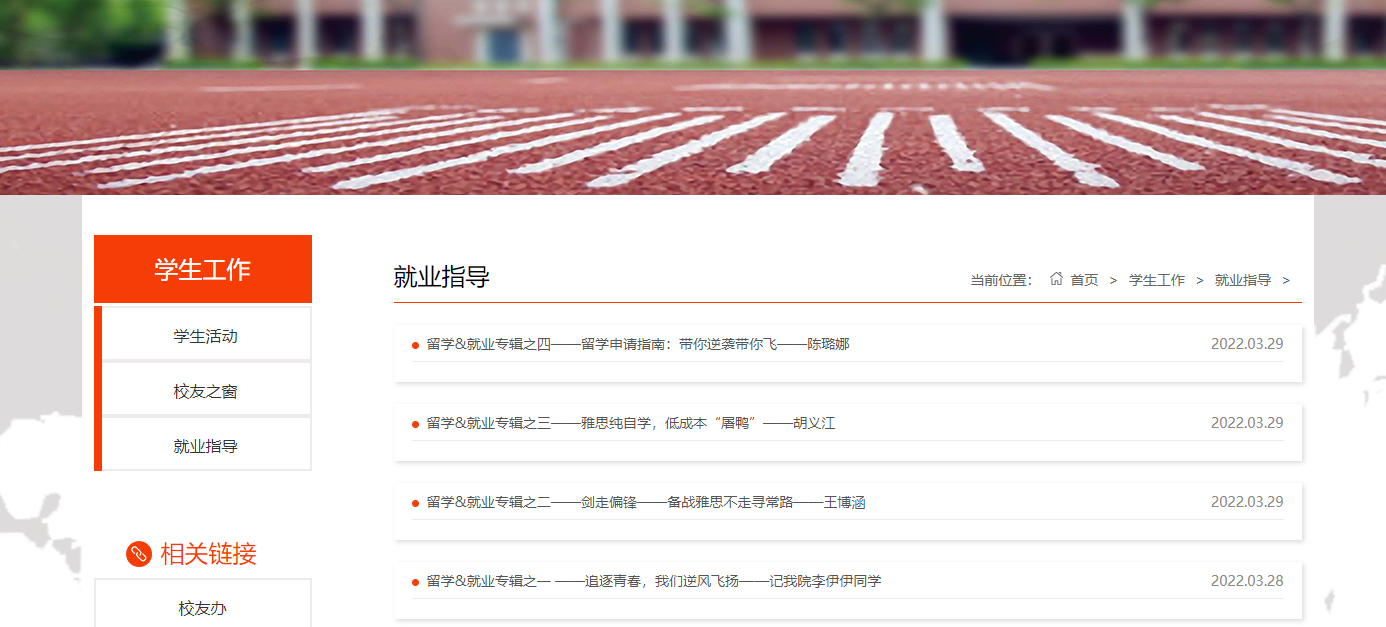
Task: Click the orange bullet before 留学&就业专辑之二
Action: click(415, 503)
